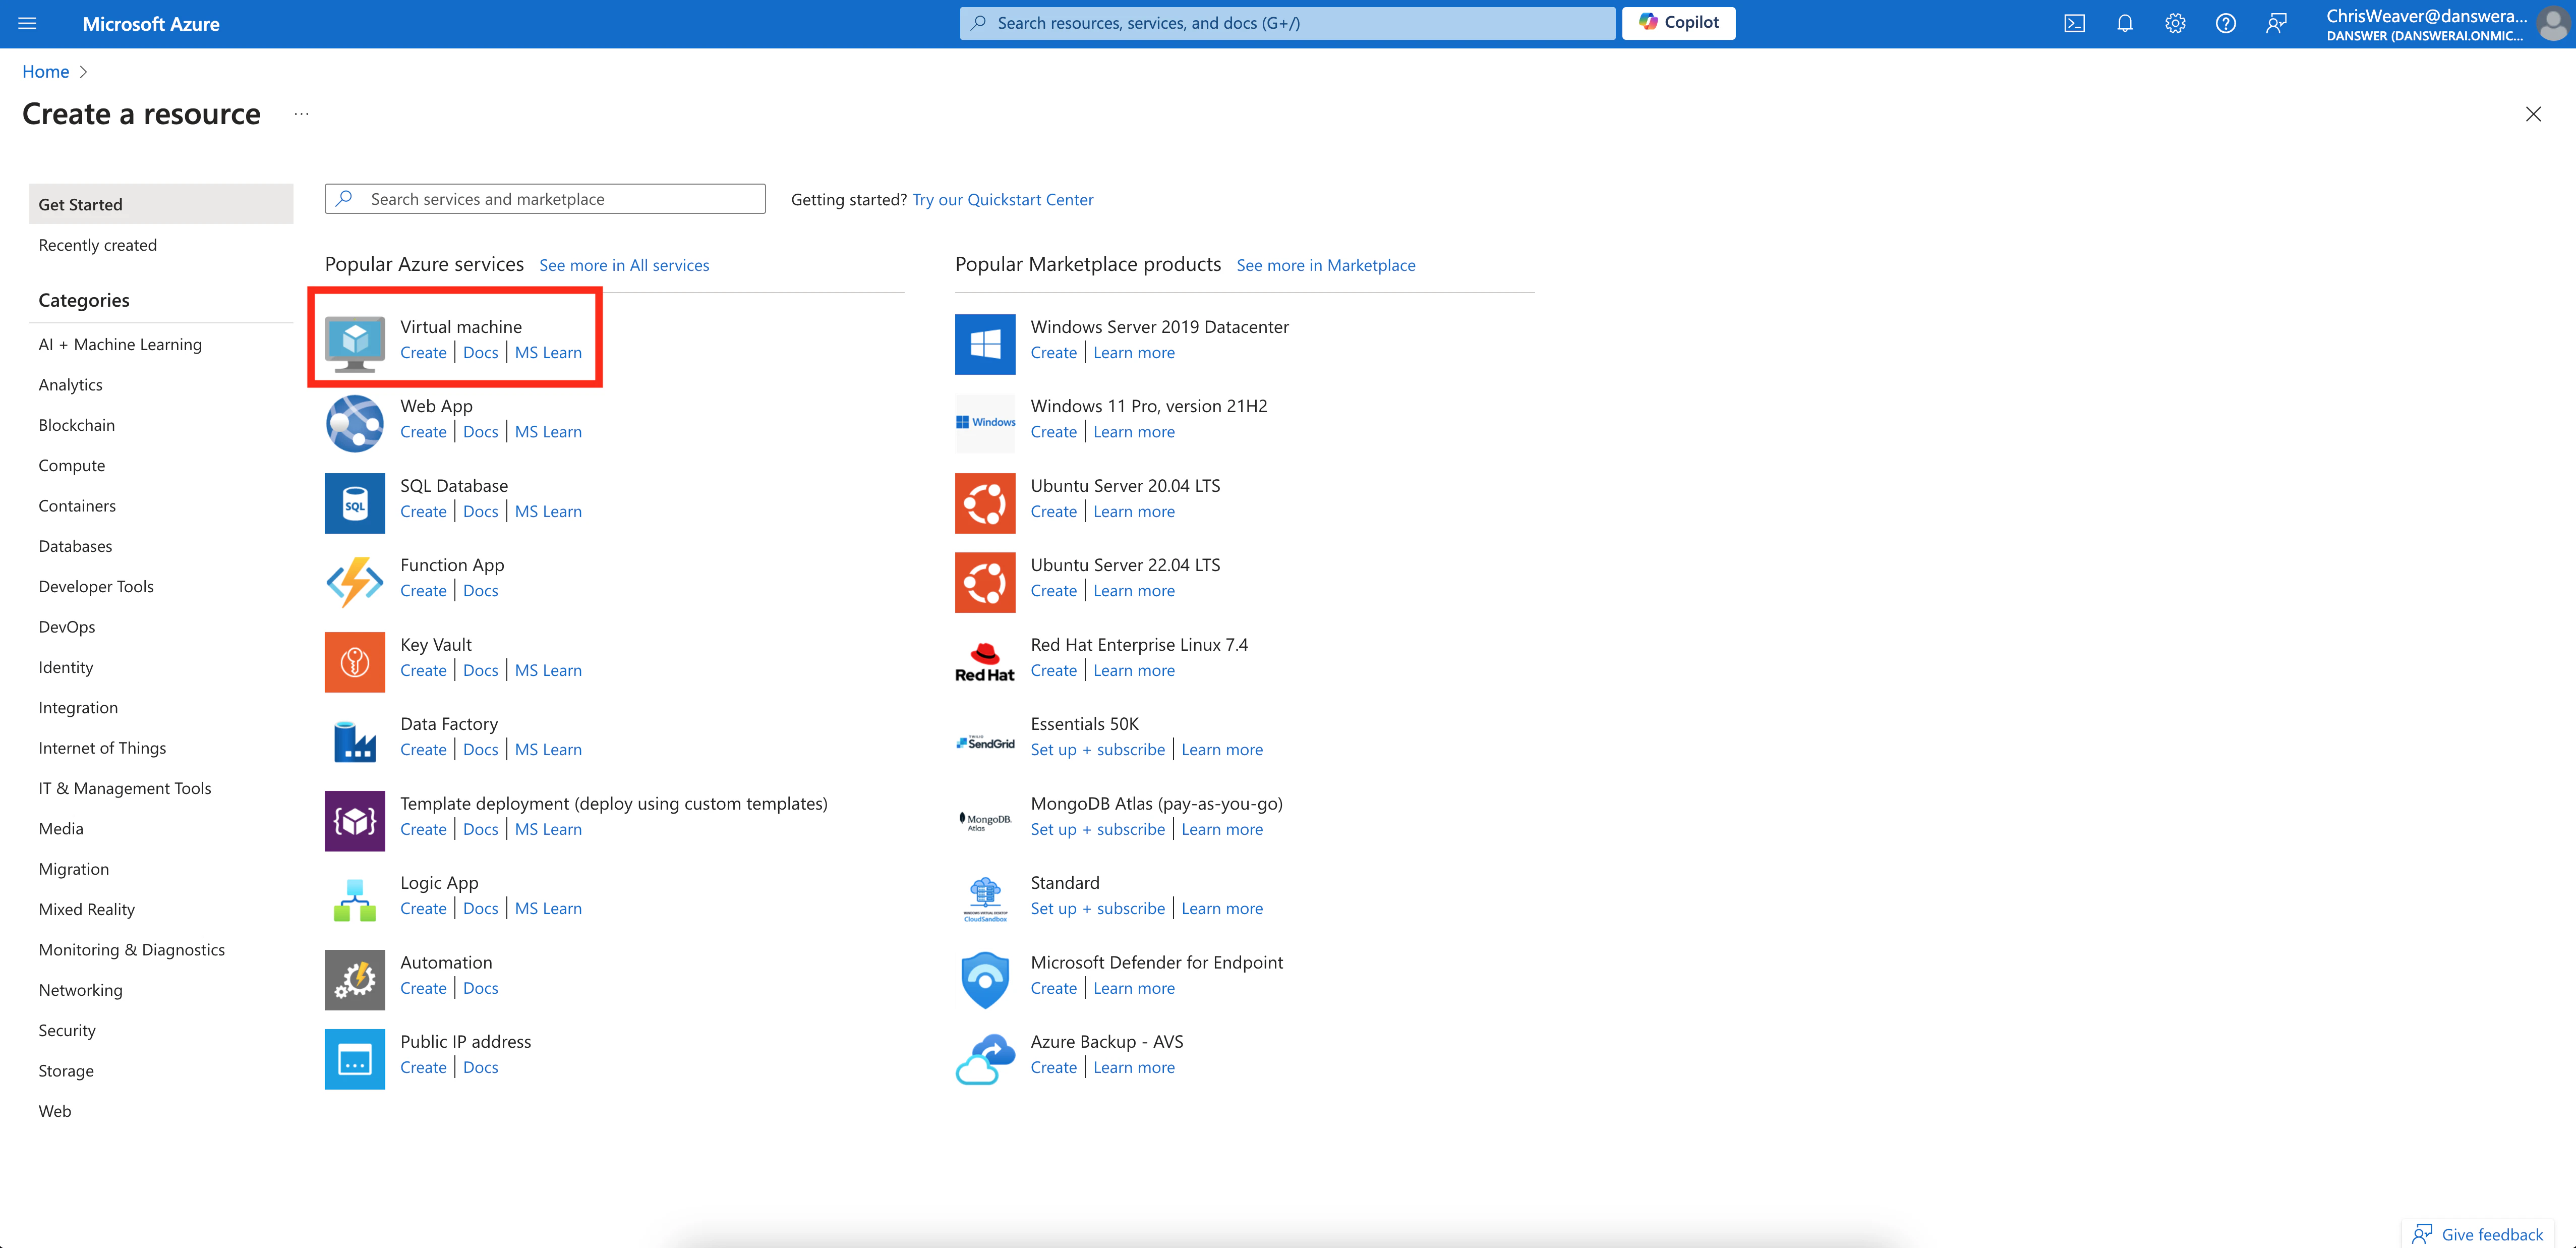Screen dimensions: 2576x1248
Task: Click the Logic App icon
Action: [354, 899]
